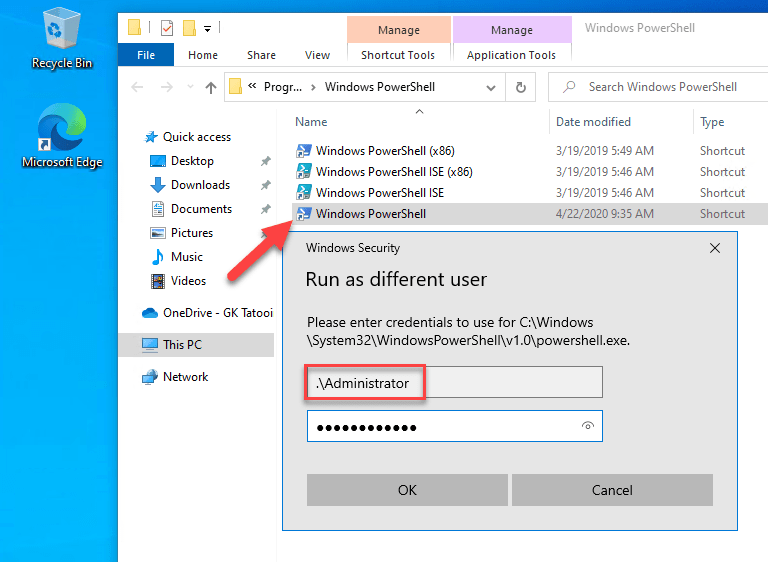The height and width of the screenshot is (562, 768).
Task: Launch Microsoft Edge from desktop
Action: [x=62, y=136]
